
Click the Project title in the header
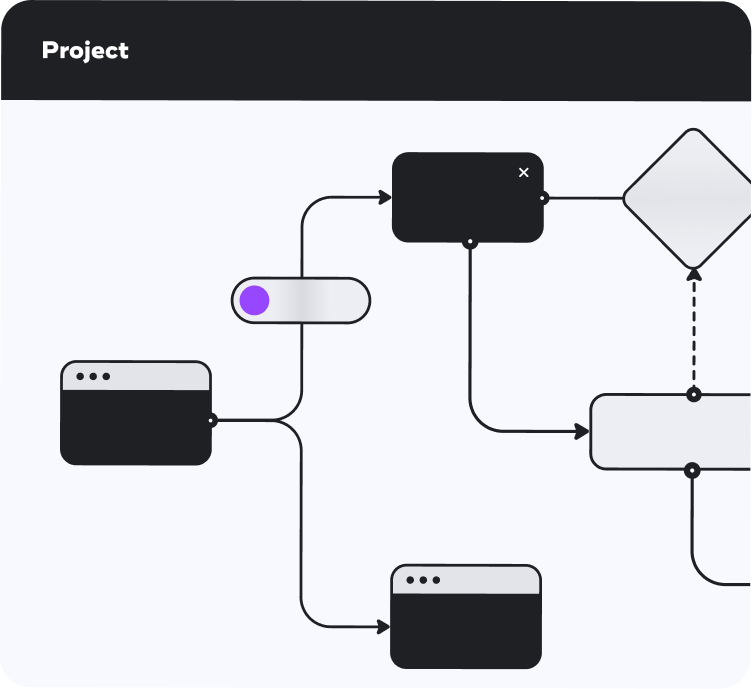pyautogui.click(x=85, y=51)
